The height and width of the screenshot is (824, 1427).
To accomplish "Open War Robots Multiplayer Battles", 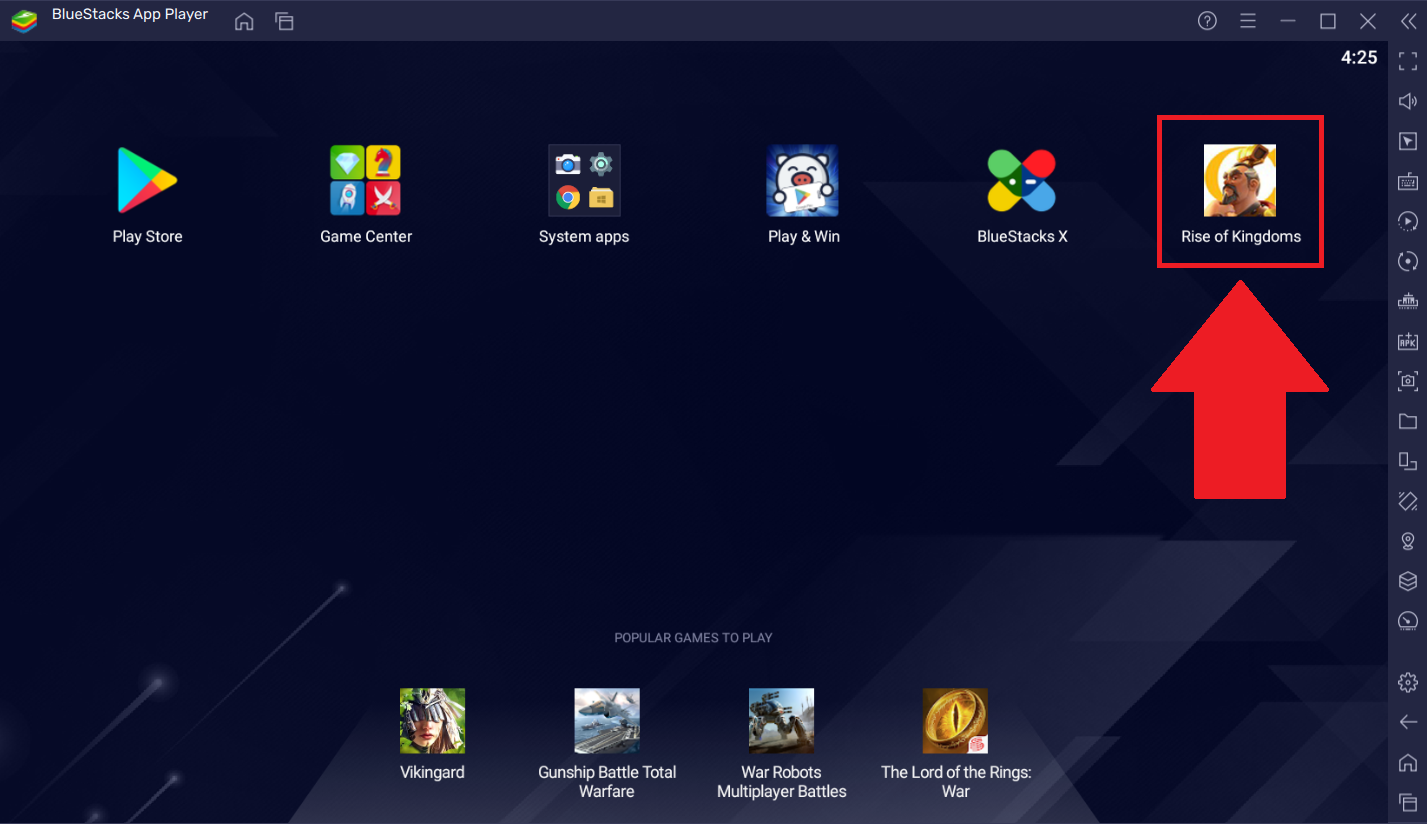I will [x=782, y=721].
